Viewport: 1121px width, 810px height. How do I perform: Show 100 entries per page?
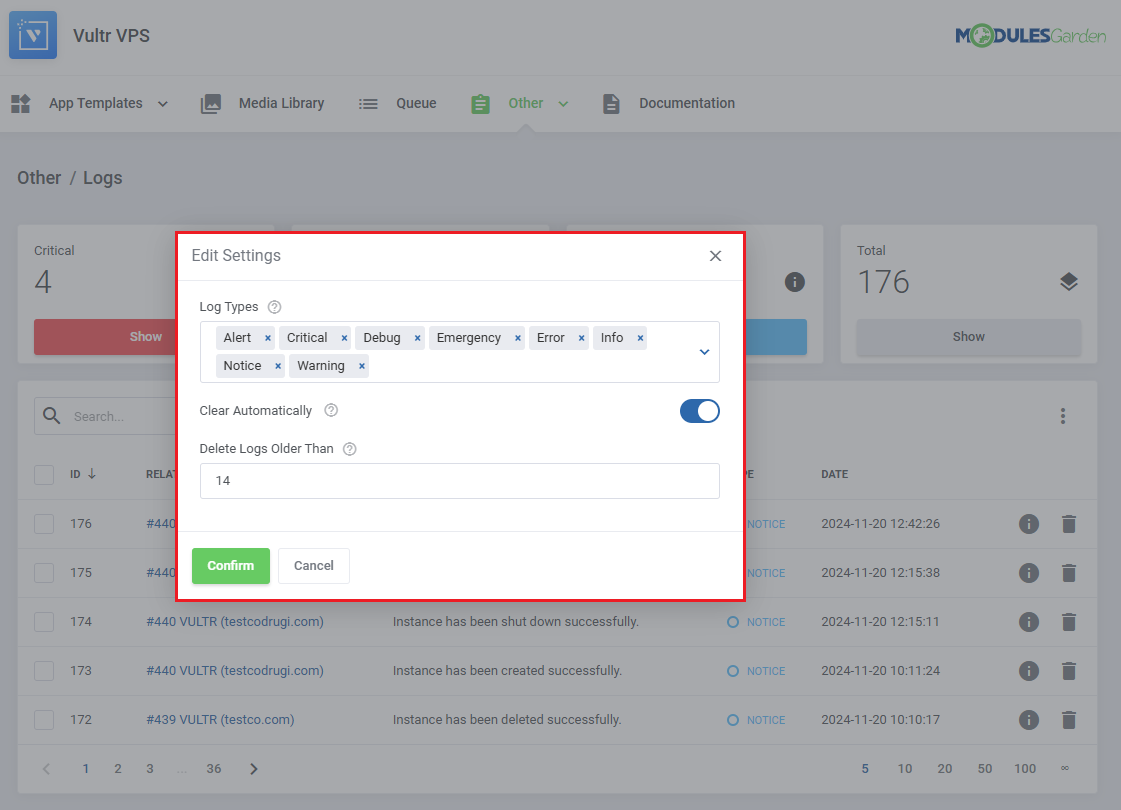click(1025, 769)
